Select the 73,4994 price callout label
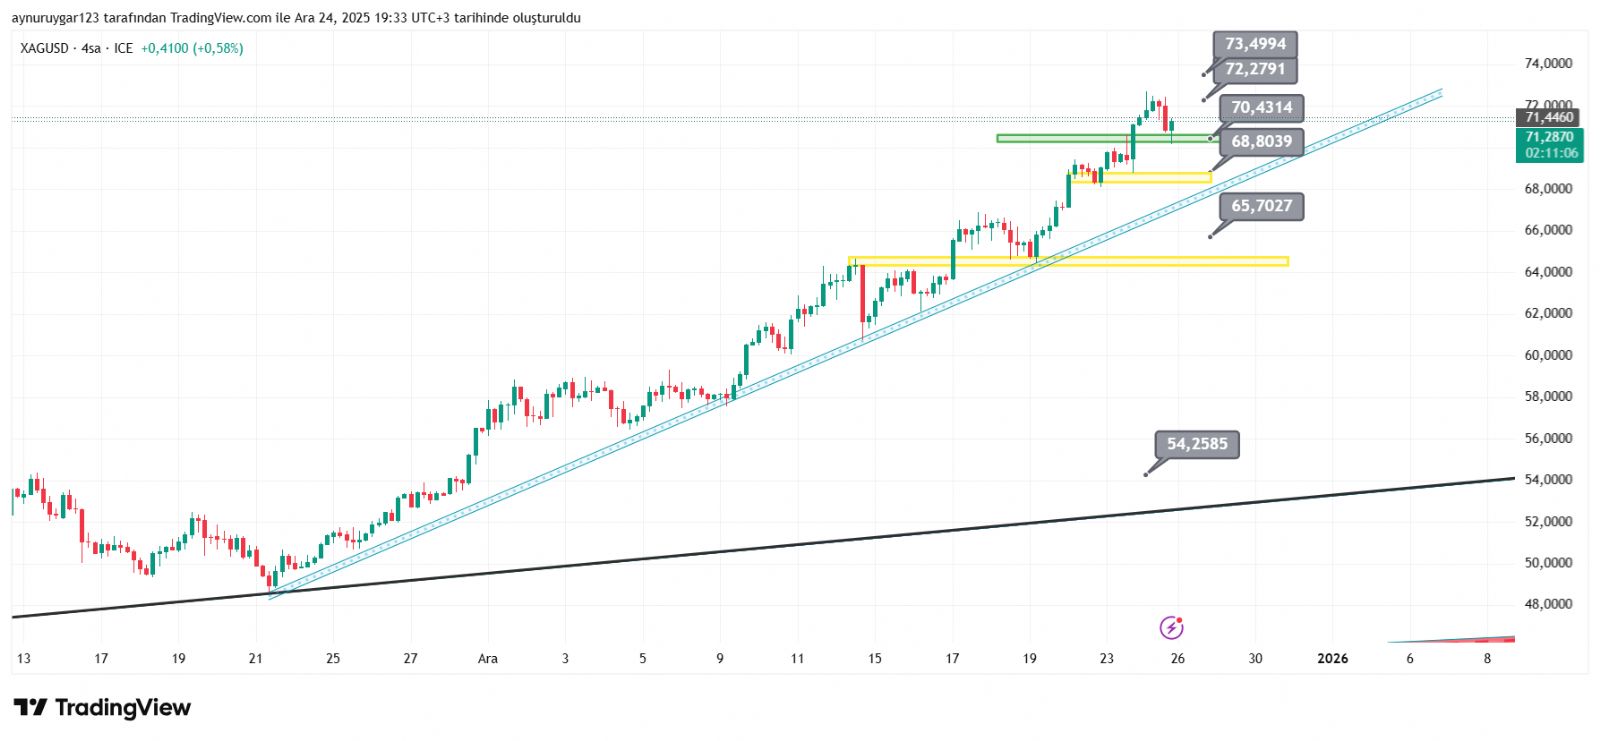 [x=1255, y=44]
